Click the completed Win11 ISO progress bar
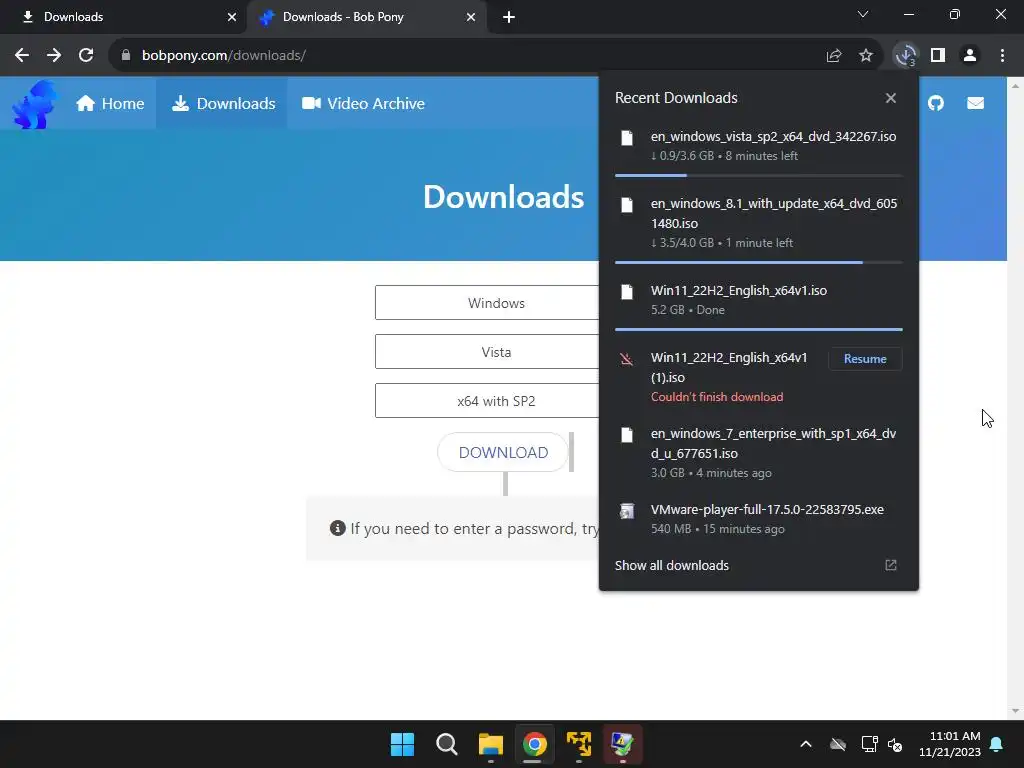 click(758, 329)
